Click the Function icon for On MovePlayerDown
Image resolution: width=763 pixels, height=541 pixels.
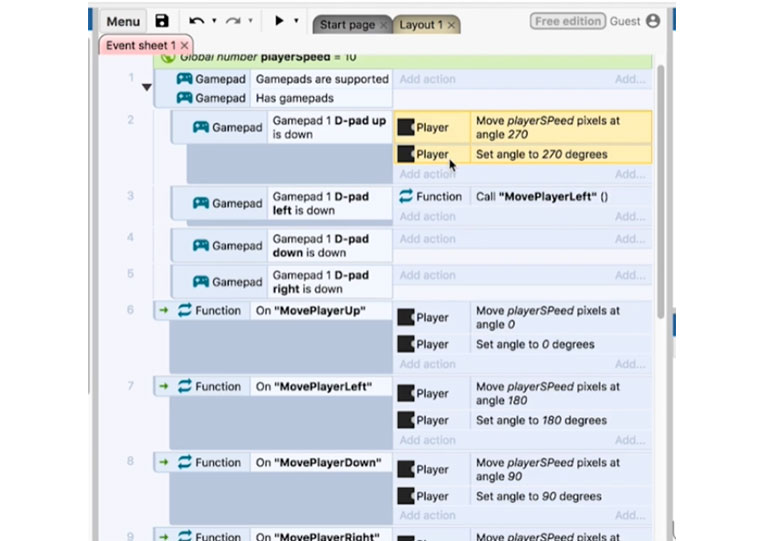(184, 462)
